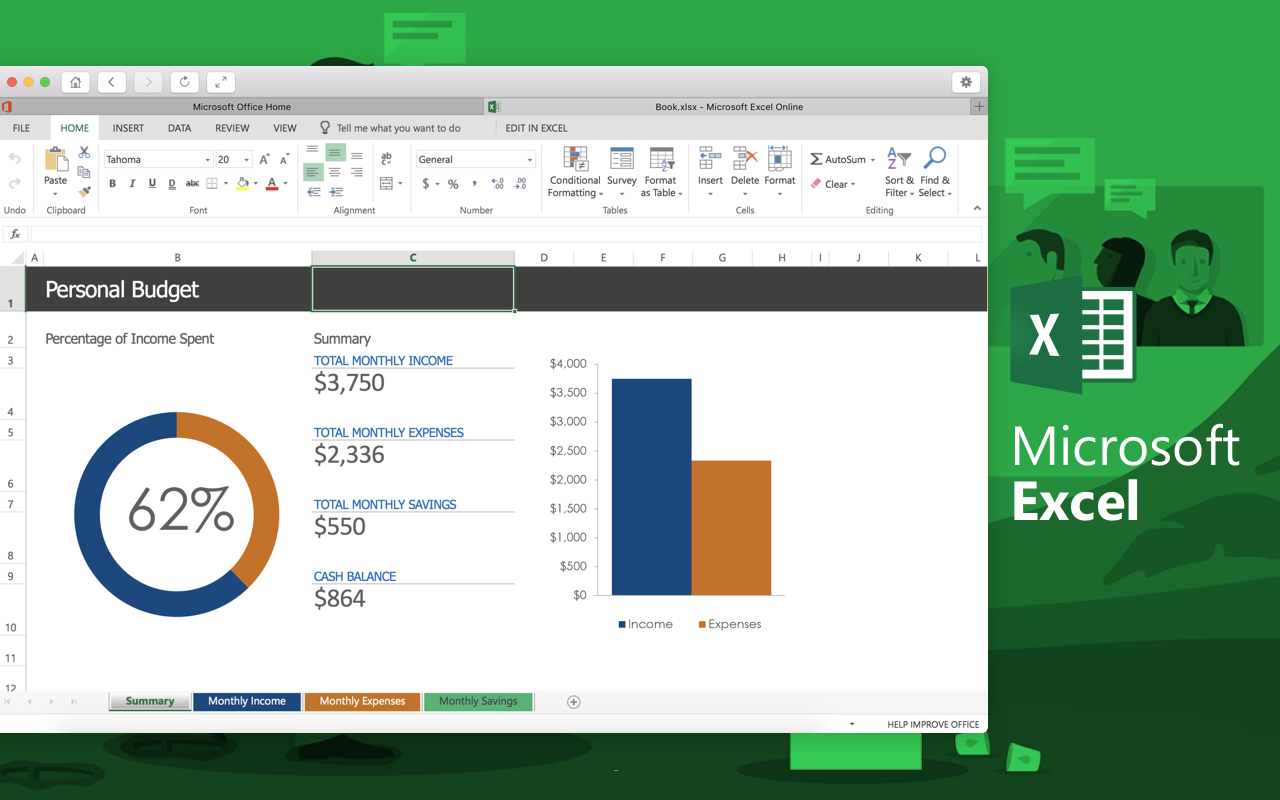The width and height of the screenshot is (1280, 800).
Task: Click the yellow fill color button
Action: pyautogui.click(x=242, y=183)
